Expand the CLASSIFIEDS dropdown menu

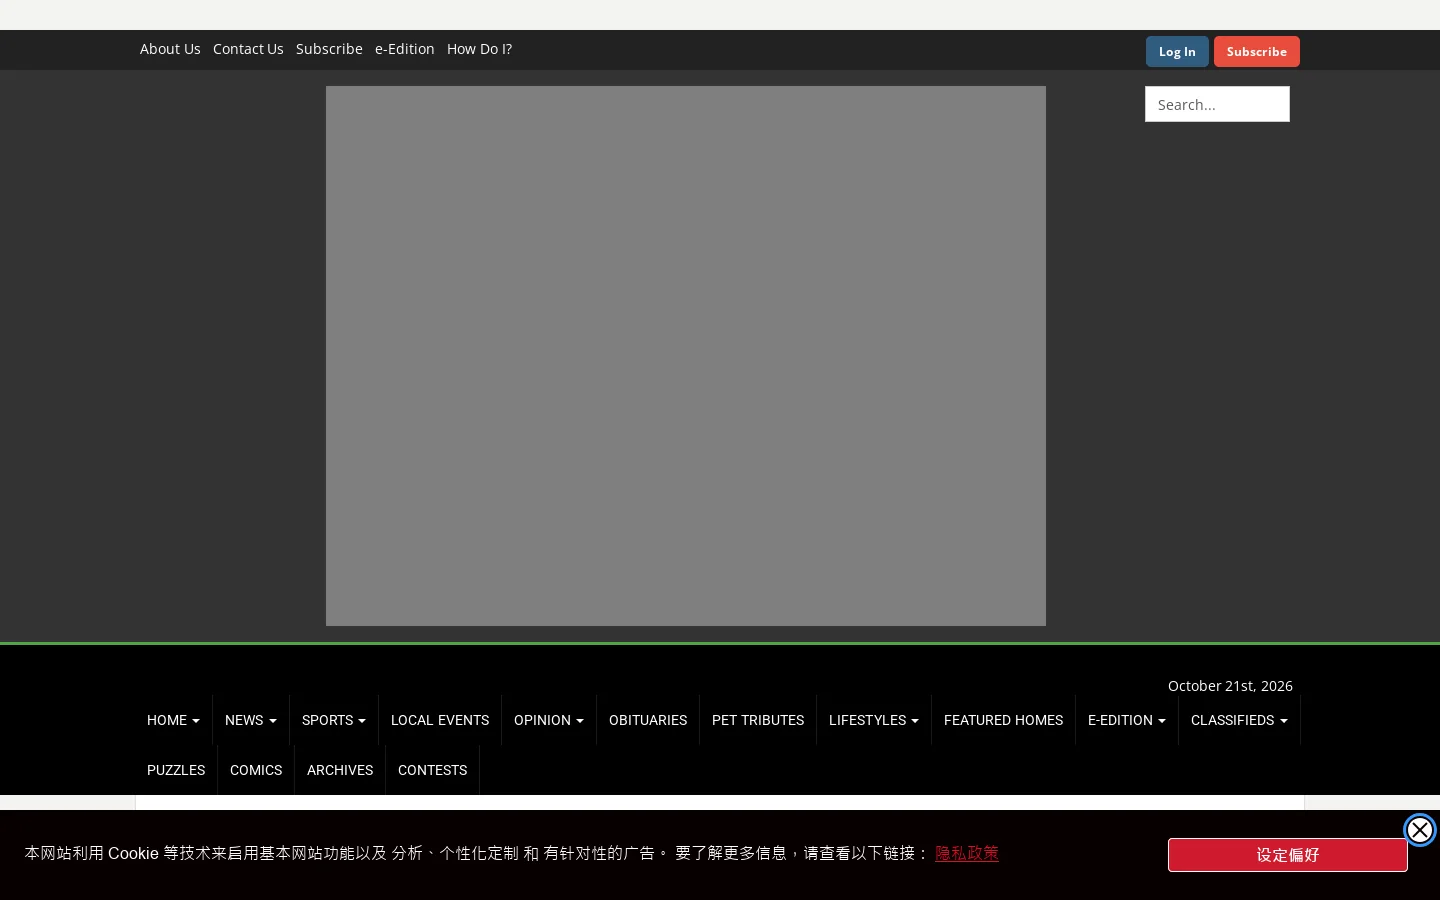pos(1239,720)
